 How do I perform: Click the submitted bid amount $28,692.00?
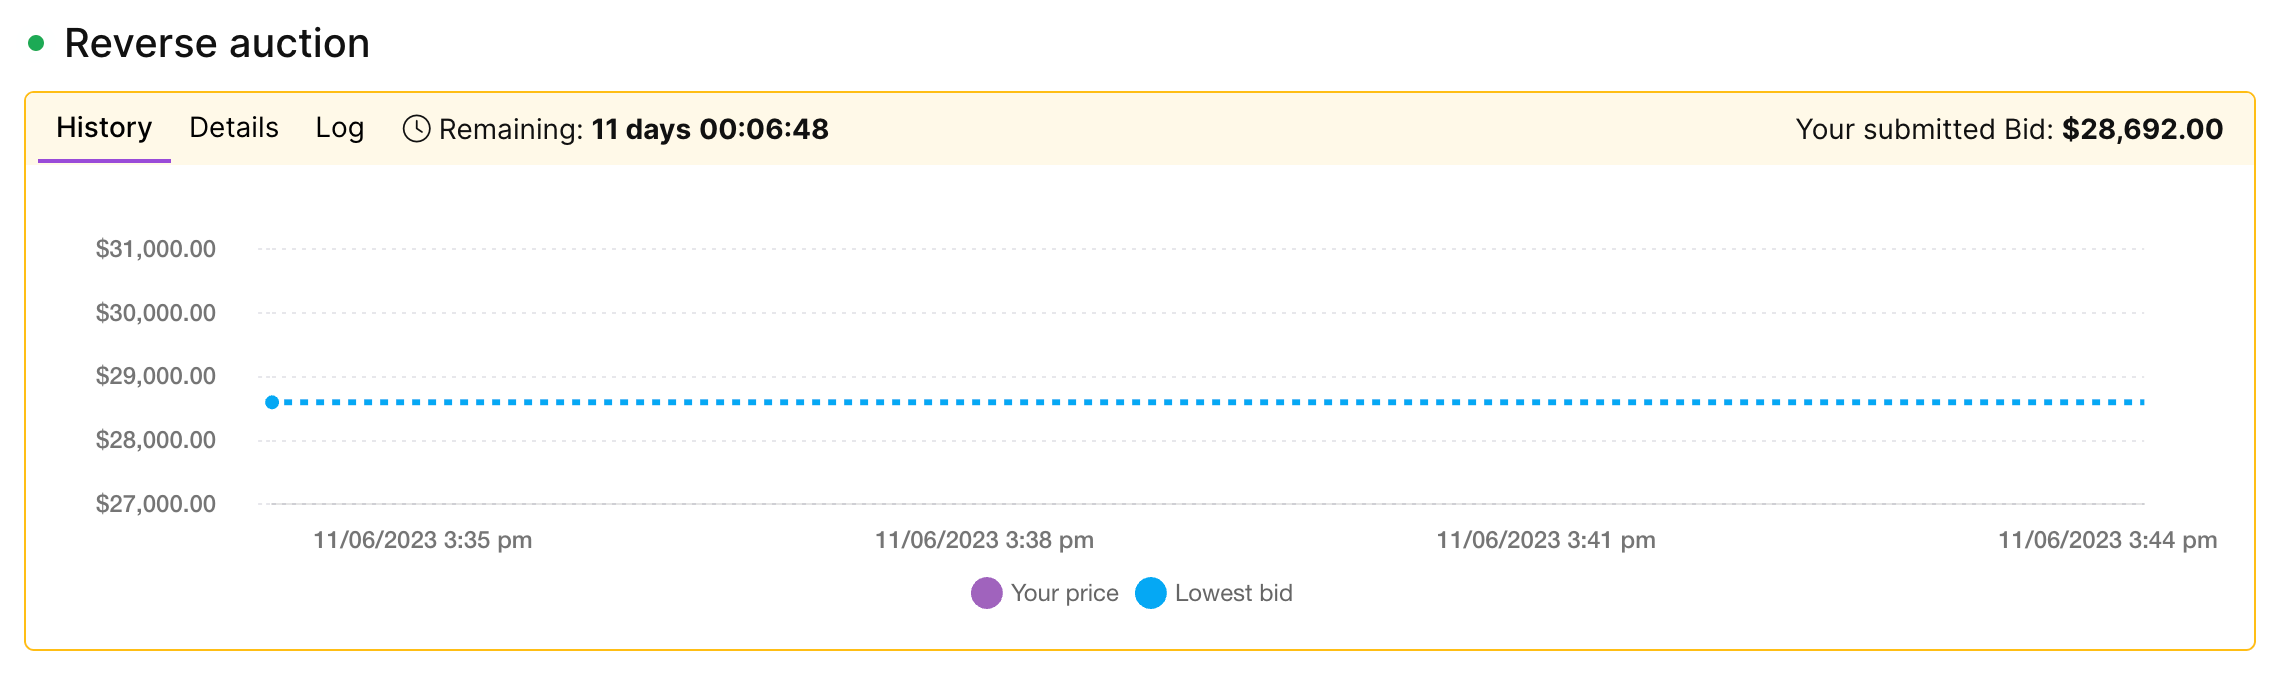[2142, 129]
